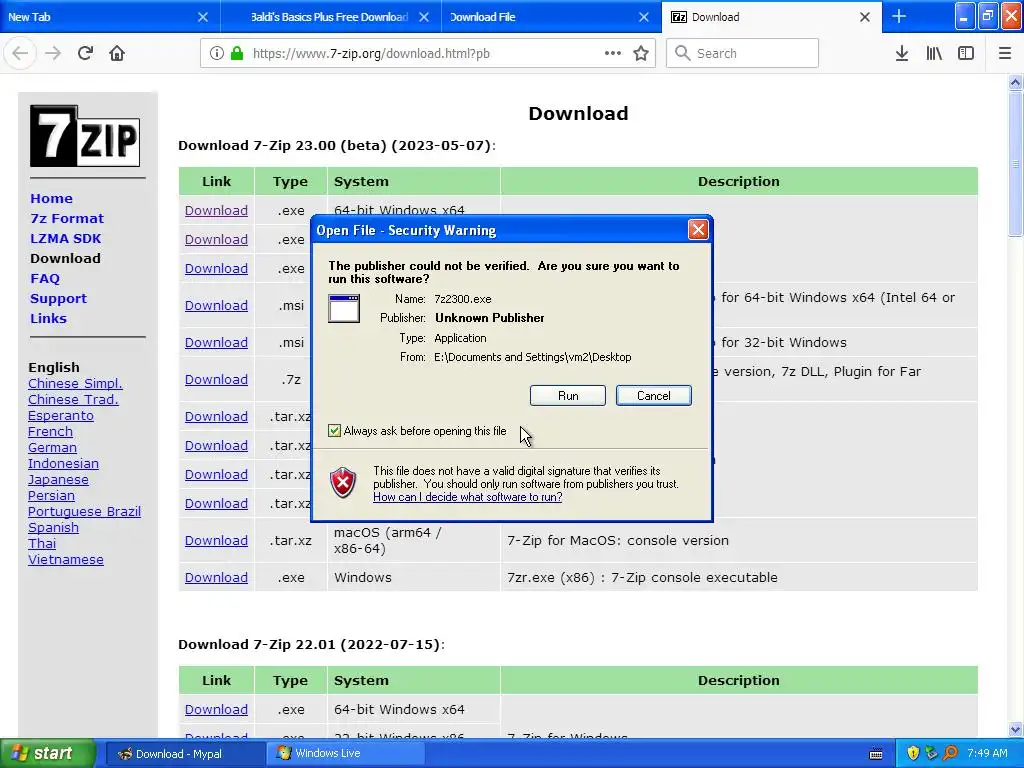Viewport: 1024px width, 768px height.
Task: Switch language to German
Action: [52, 448]
